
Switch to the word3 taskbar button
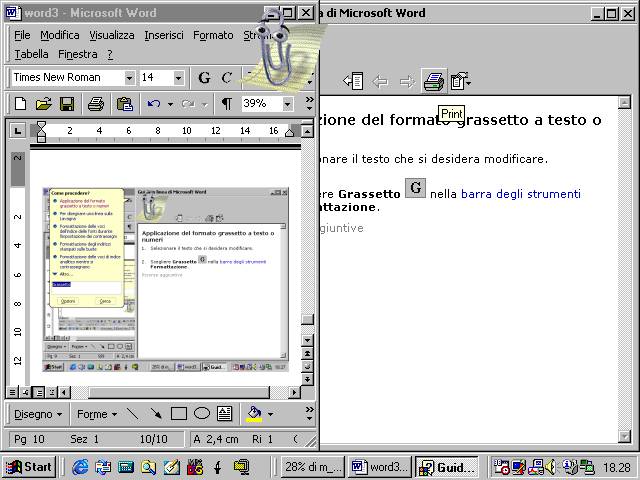point(379,467)
